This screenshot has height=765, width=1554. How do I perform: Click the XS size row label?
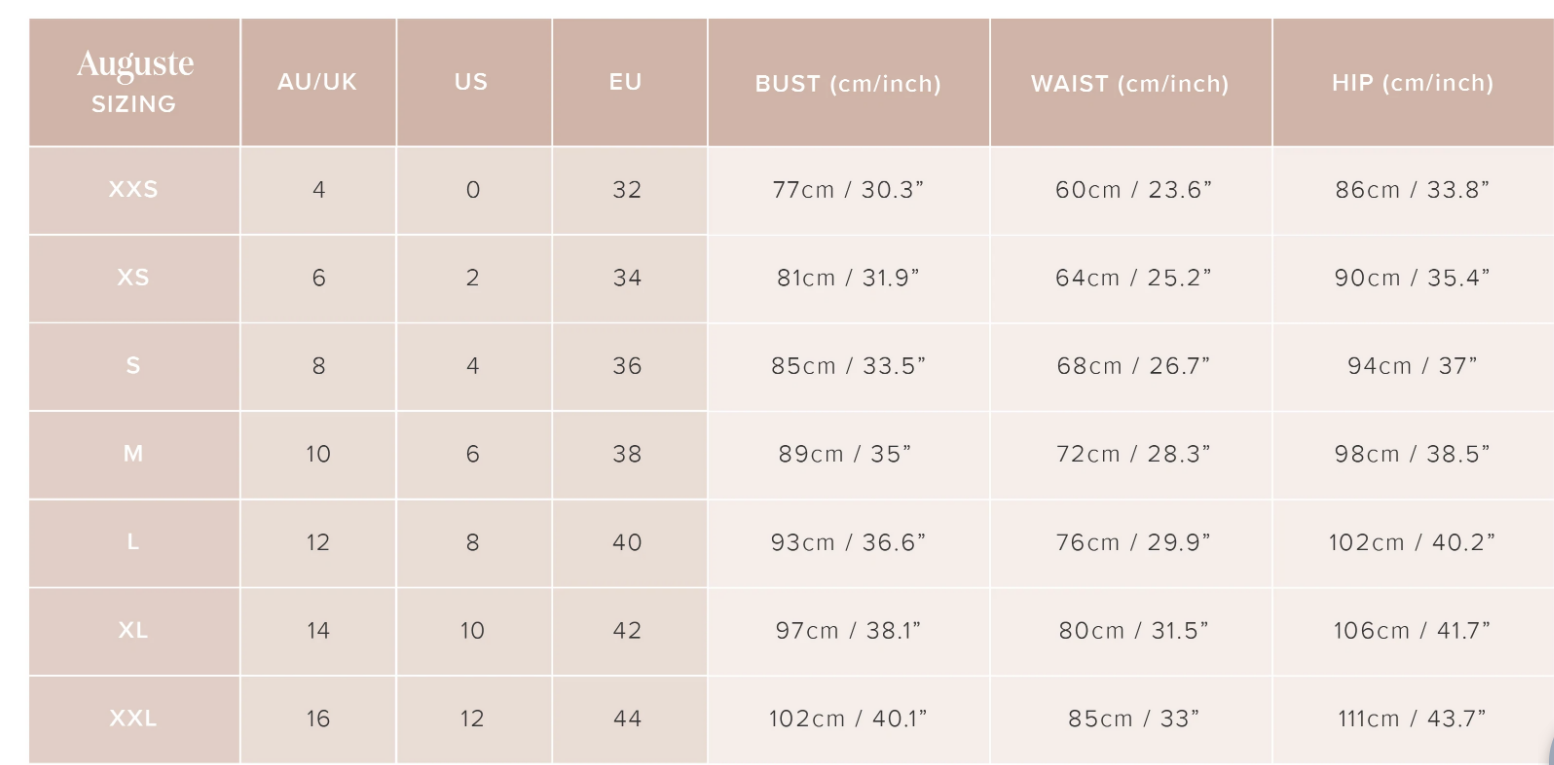134,278
